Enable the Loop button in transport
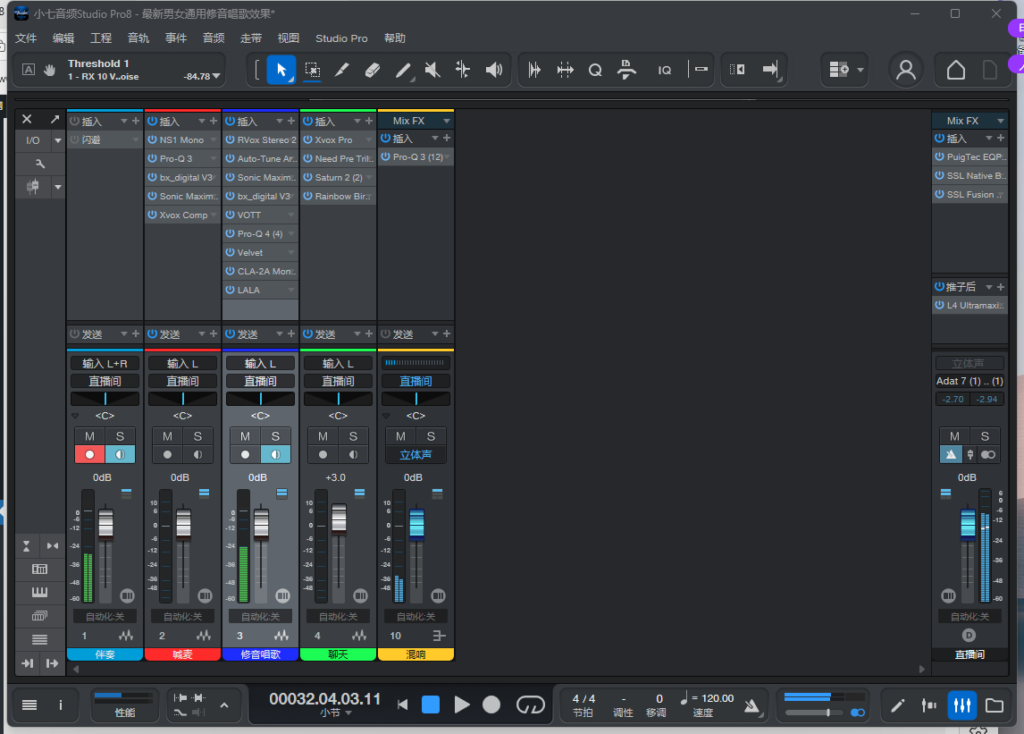The width and height of the screenshot is (1024, 734). tap(529, 705)
